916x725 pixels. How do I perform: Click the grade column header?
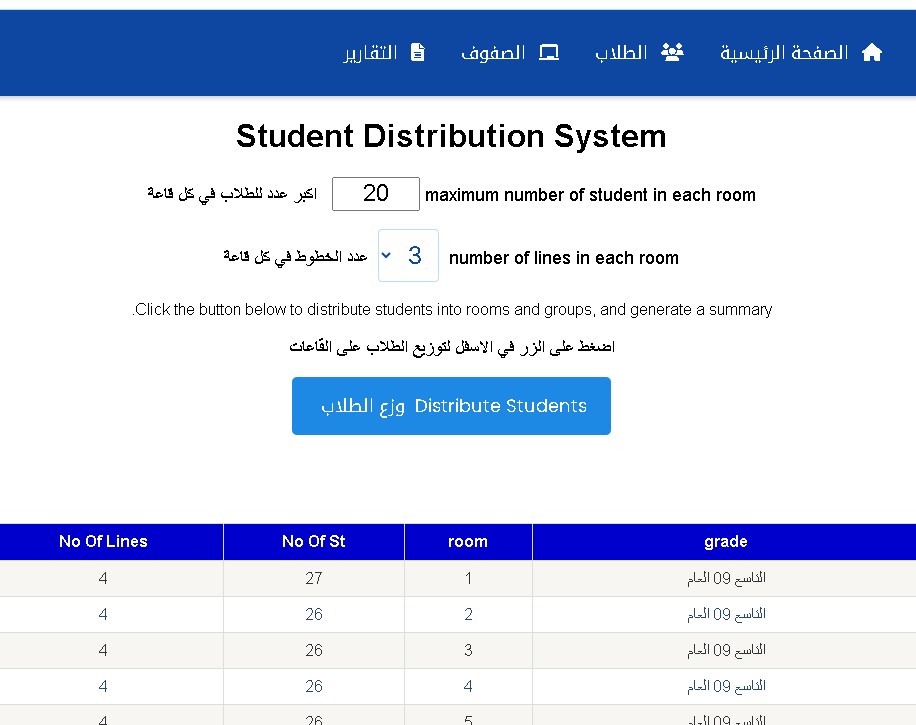pyautogui.click(x=725, y=542)
